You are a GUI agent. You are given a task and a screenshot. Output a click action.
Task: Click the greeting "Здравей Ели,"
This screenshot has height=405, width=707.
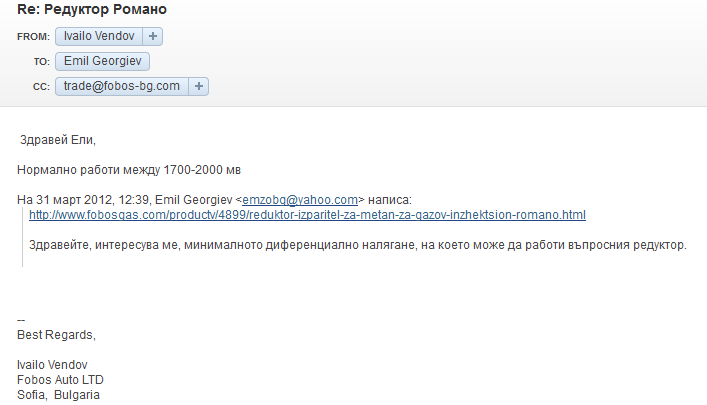pyautogui.click(x=58, y=140)
